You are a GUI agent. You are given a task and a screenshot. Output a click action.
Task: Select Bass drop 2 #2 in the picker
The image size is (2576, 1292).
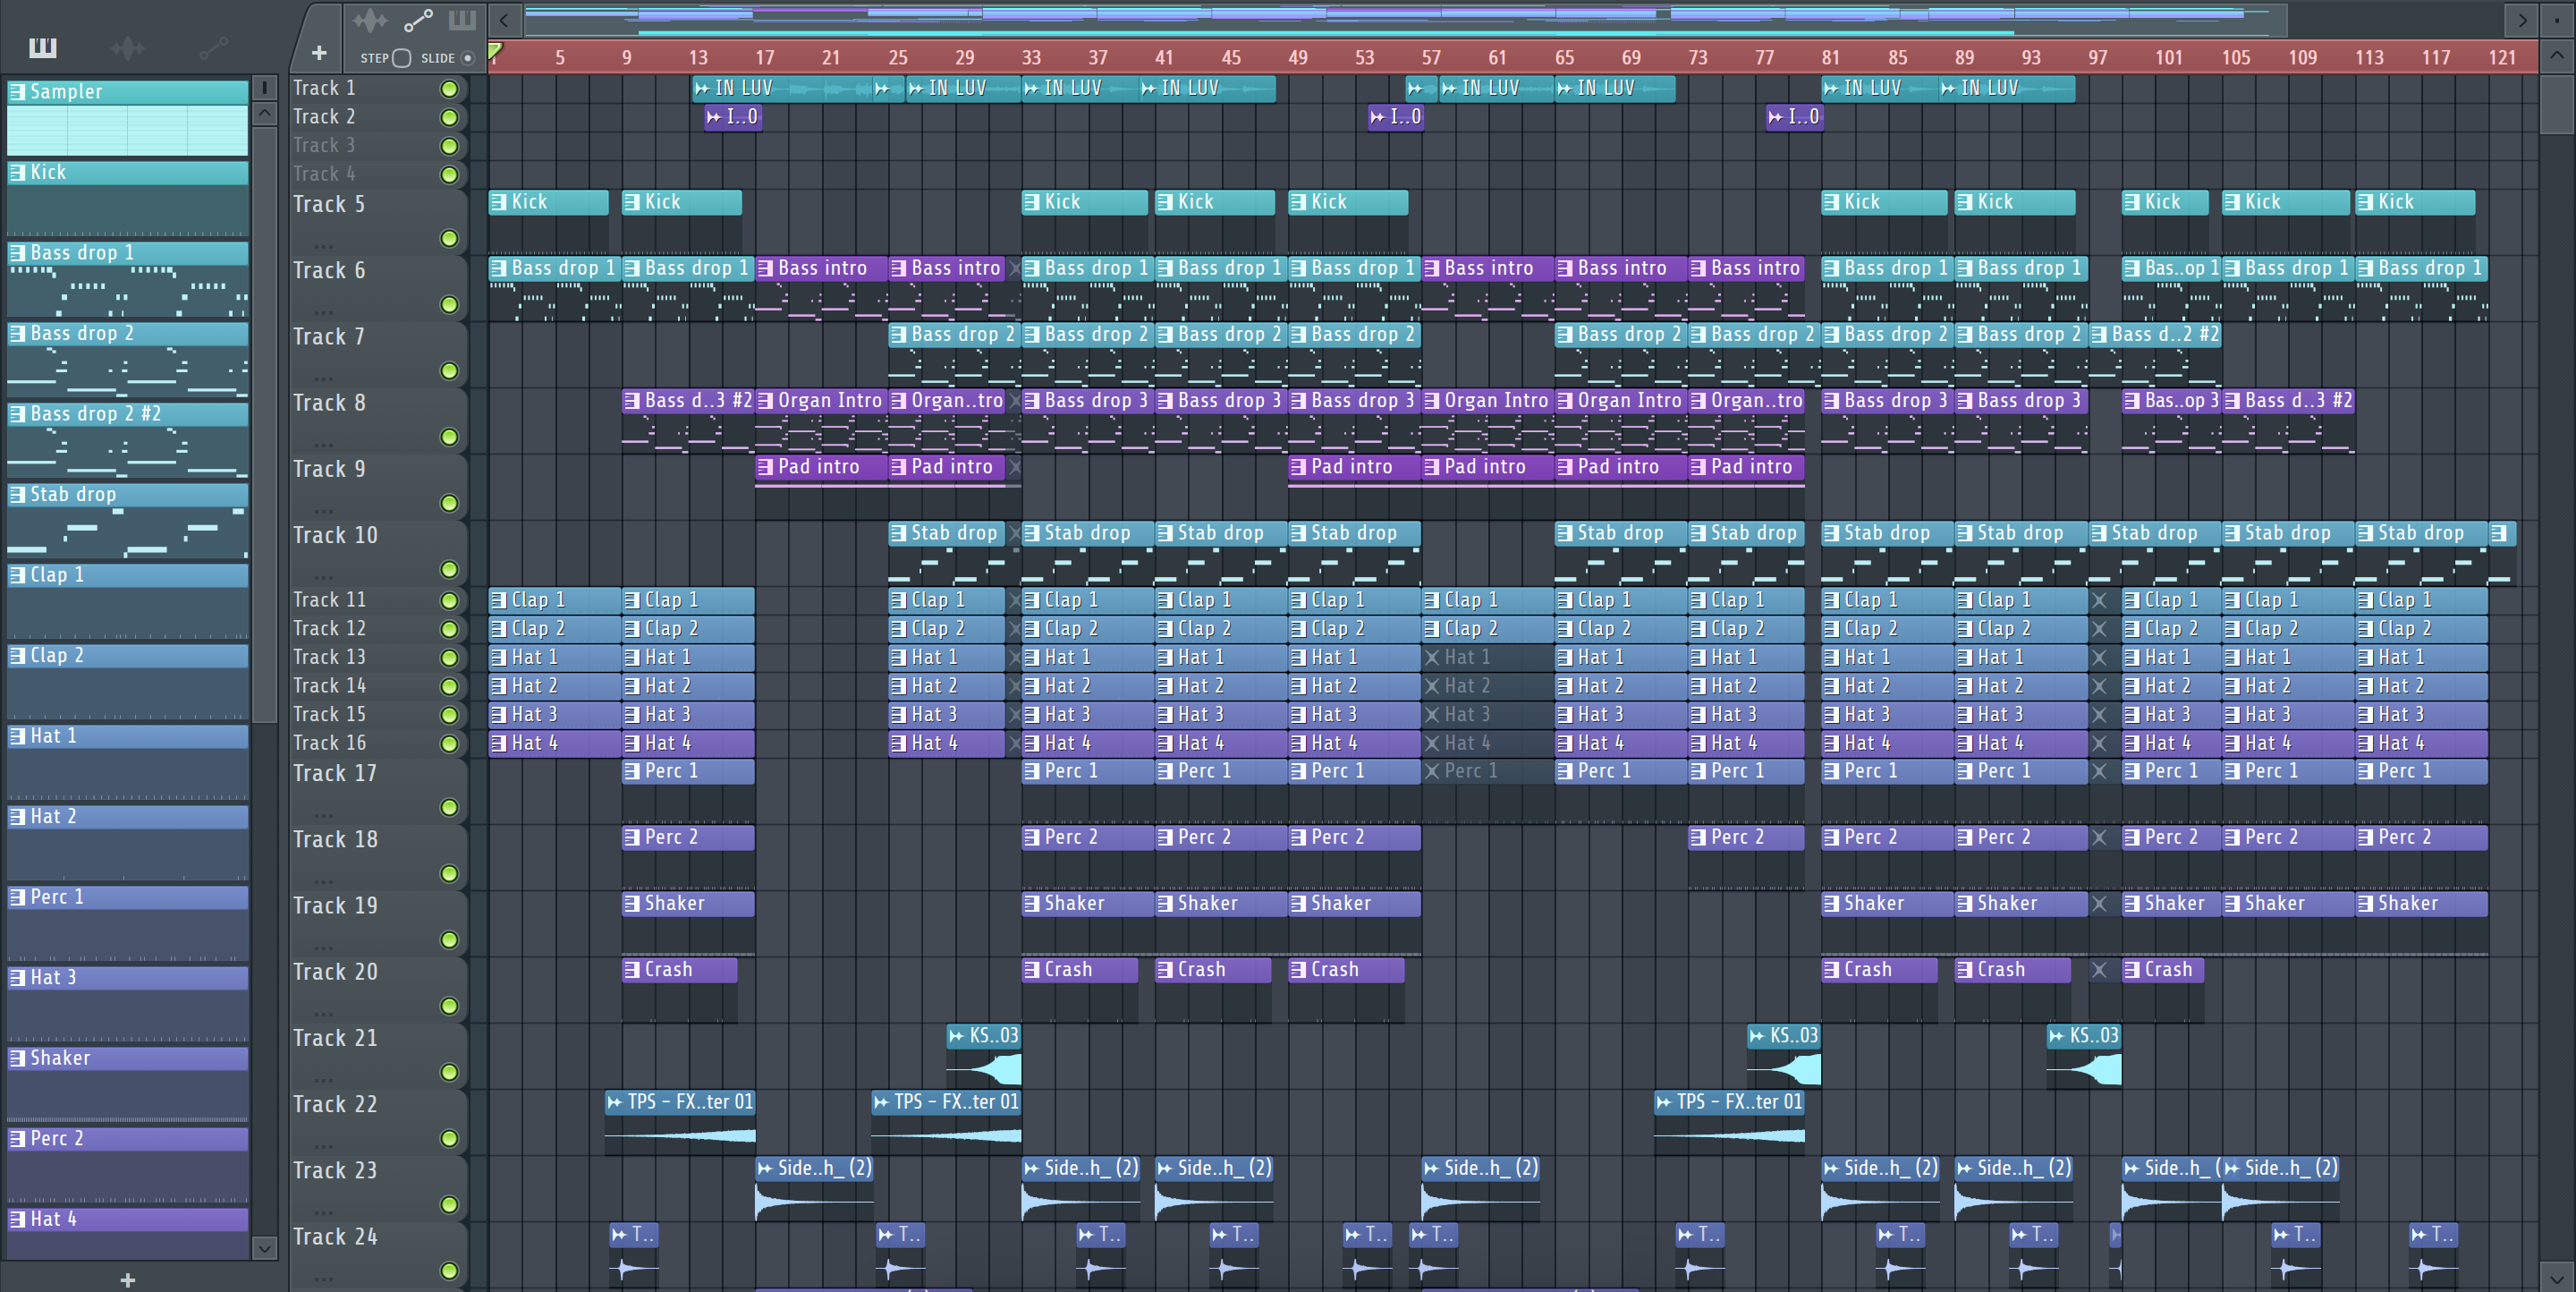127,439
